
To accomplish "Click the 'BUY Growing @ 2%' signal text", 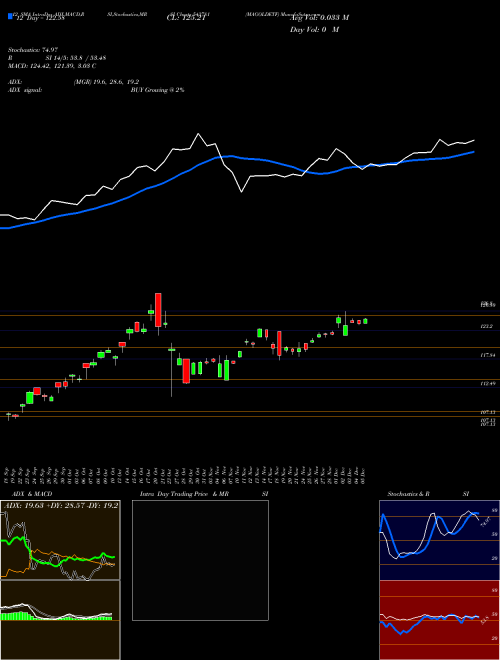I will [157, 90].
